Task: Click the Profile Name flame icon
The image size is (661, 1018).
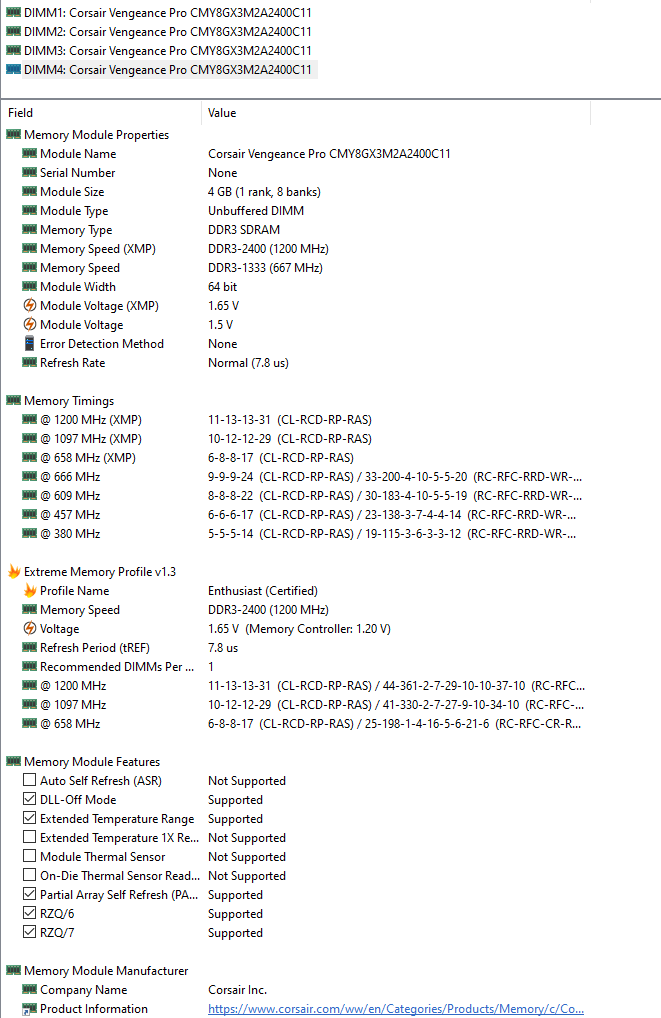Action: (x=30, y=590)
